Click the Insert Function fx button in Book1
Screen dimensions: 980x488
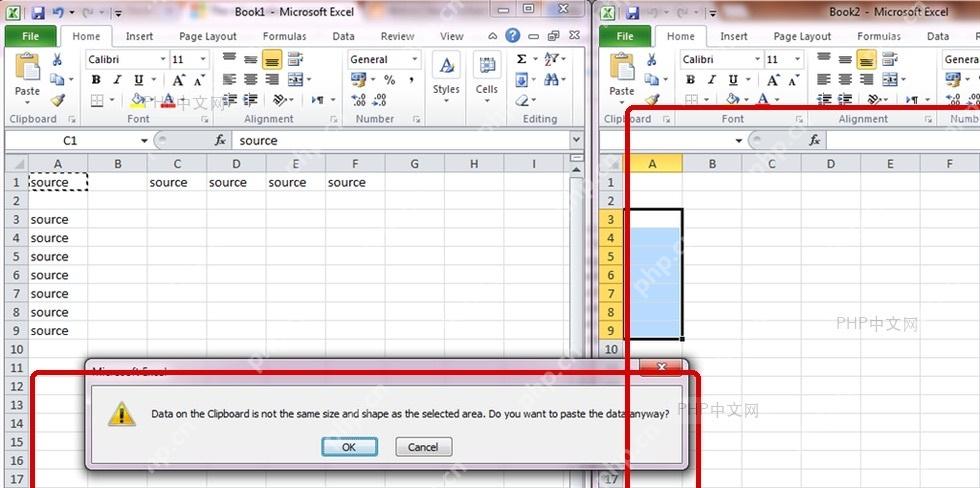coord(220,141)
